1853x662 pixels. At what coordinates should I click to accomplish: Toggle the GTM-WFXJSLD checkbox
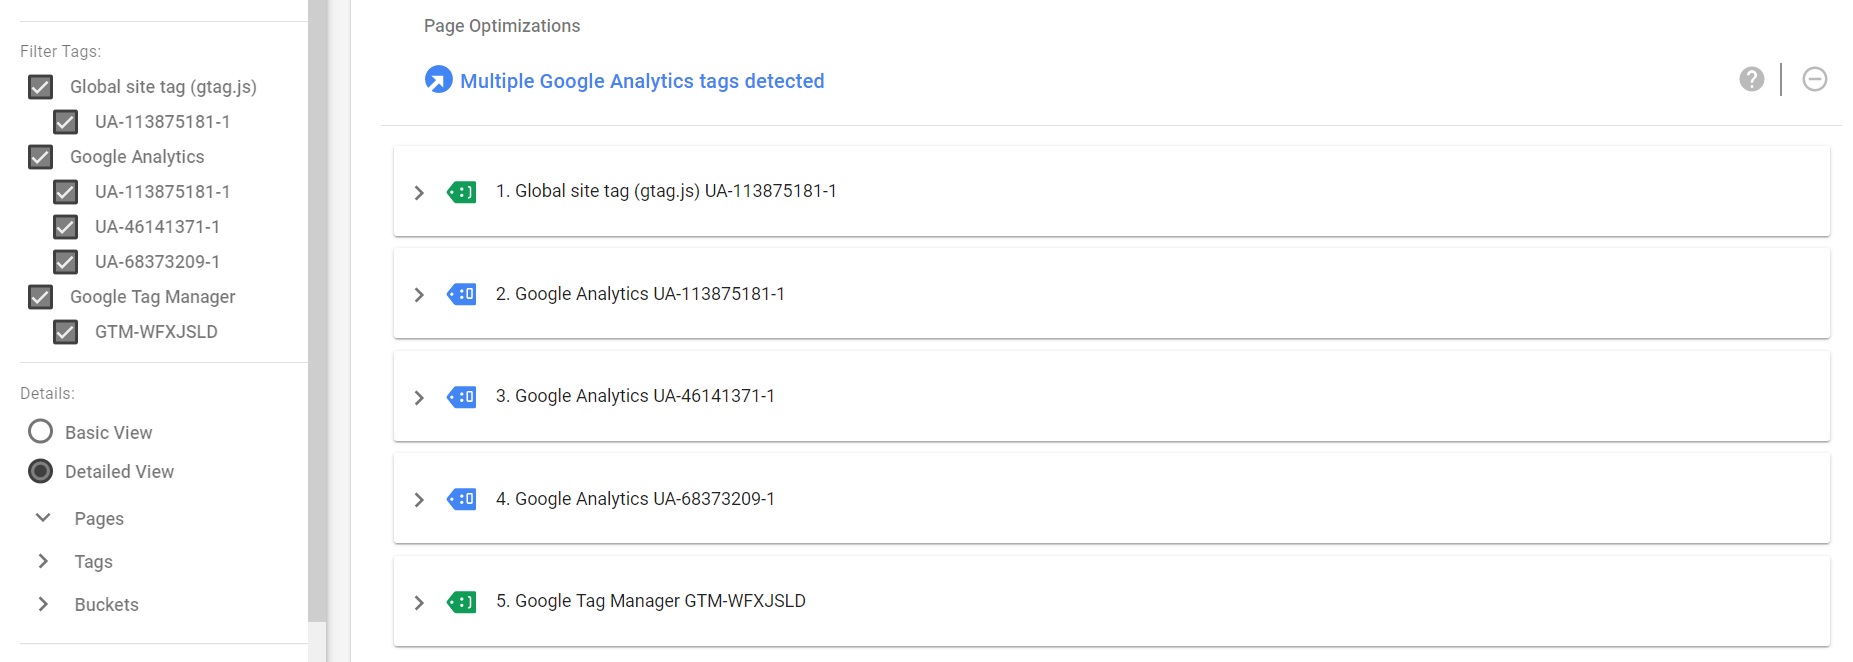click(x=66, y=332)
